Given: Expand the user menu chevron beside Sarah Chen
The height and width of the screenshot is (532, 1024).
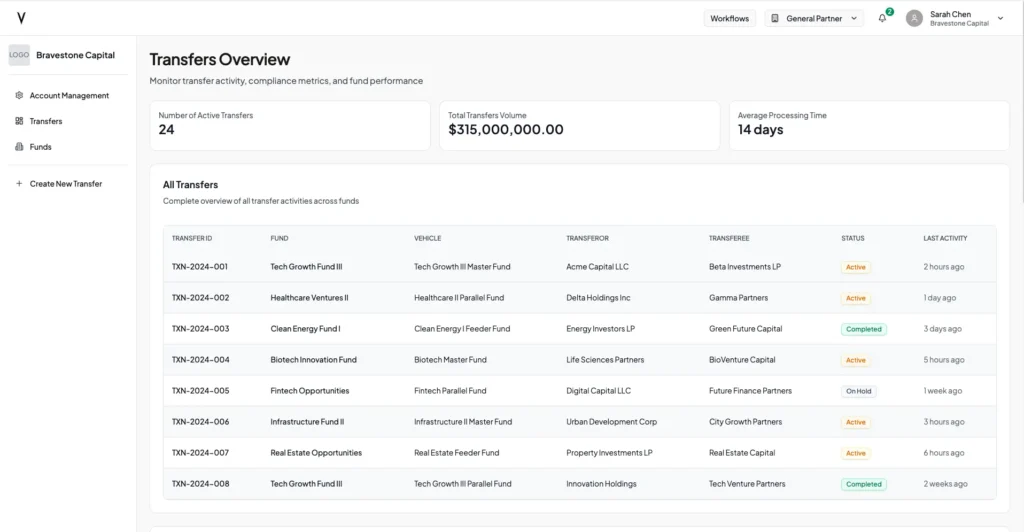Looking at the screenshot, I should point(1000,18).
